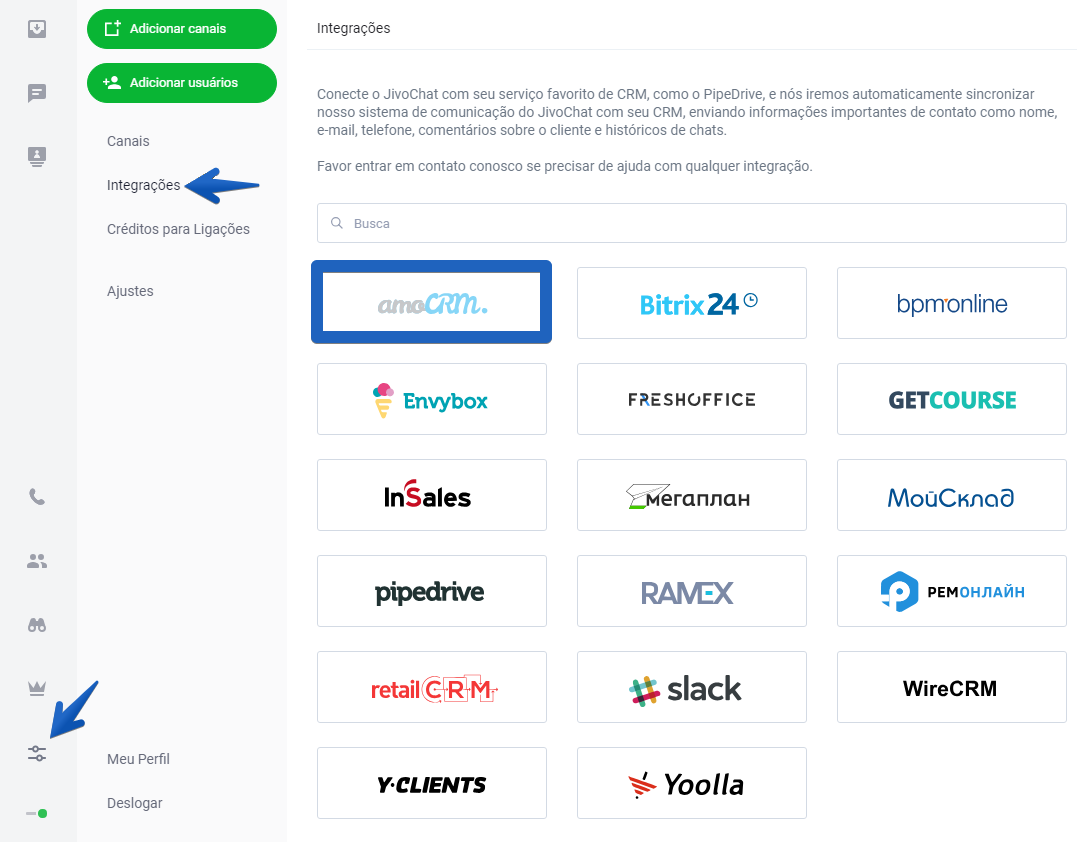Click the Adicionar canais button
This screenshot has width=1088, height=842.
pos(182,29)
